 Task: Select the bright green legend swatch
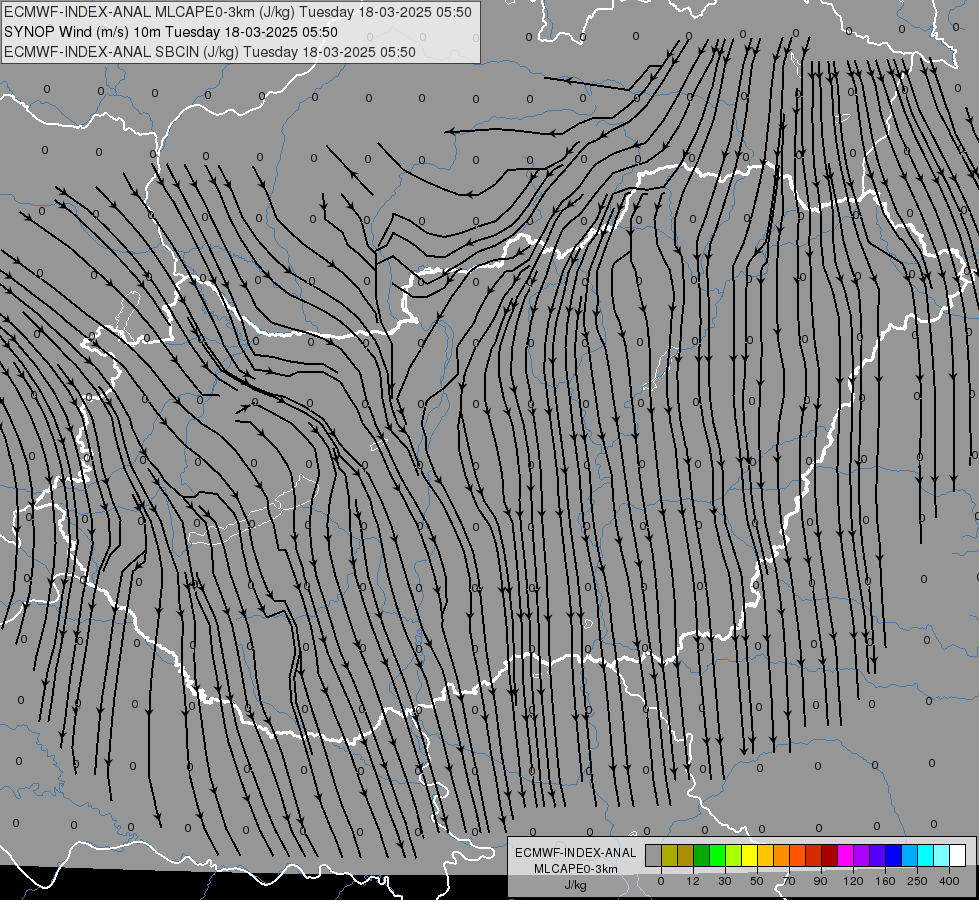point(717,855)
